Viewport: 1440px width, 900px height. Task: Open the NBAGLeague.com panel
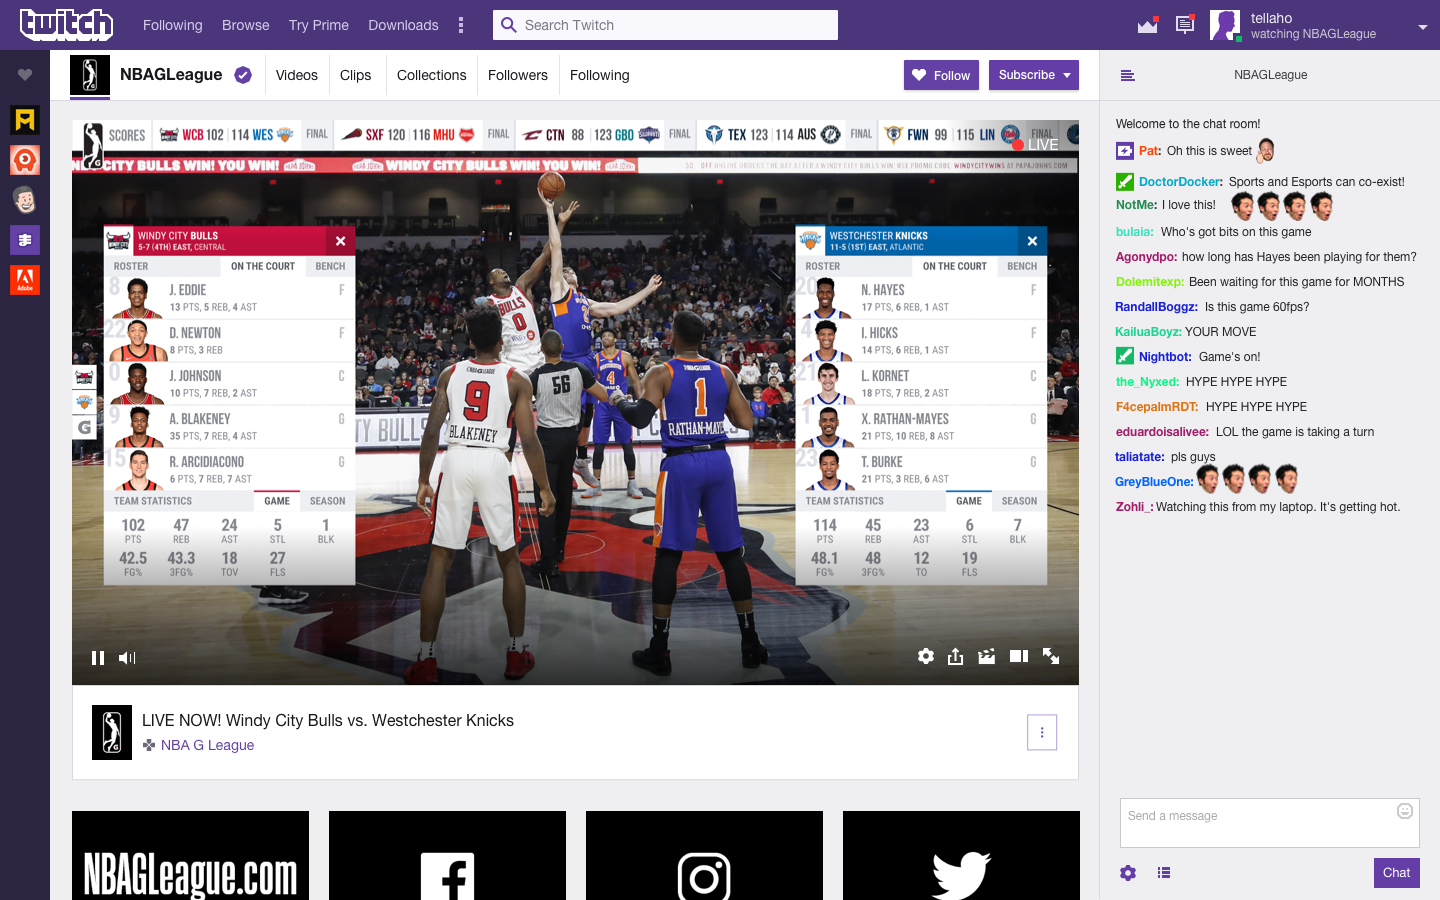coord(190,856)
